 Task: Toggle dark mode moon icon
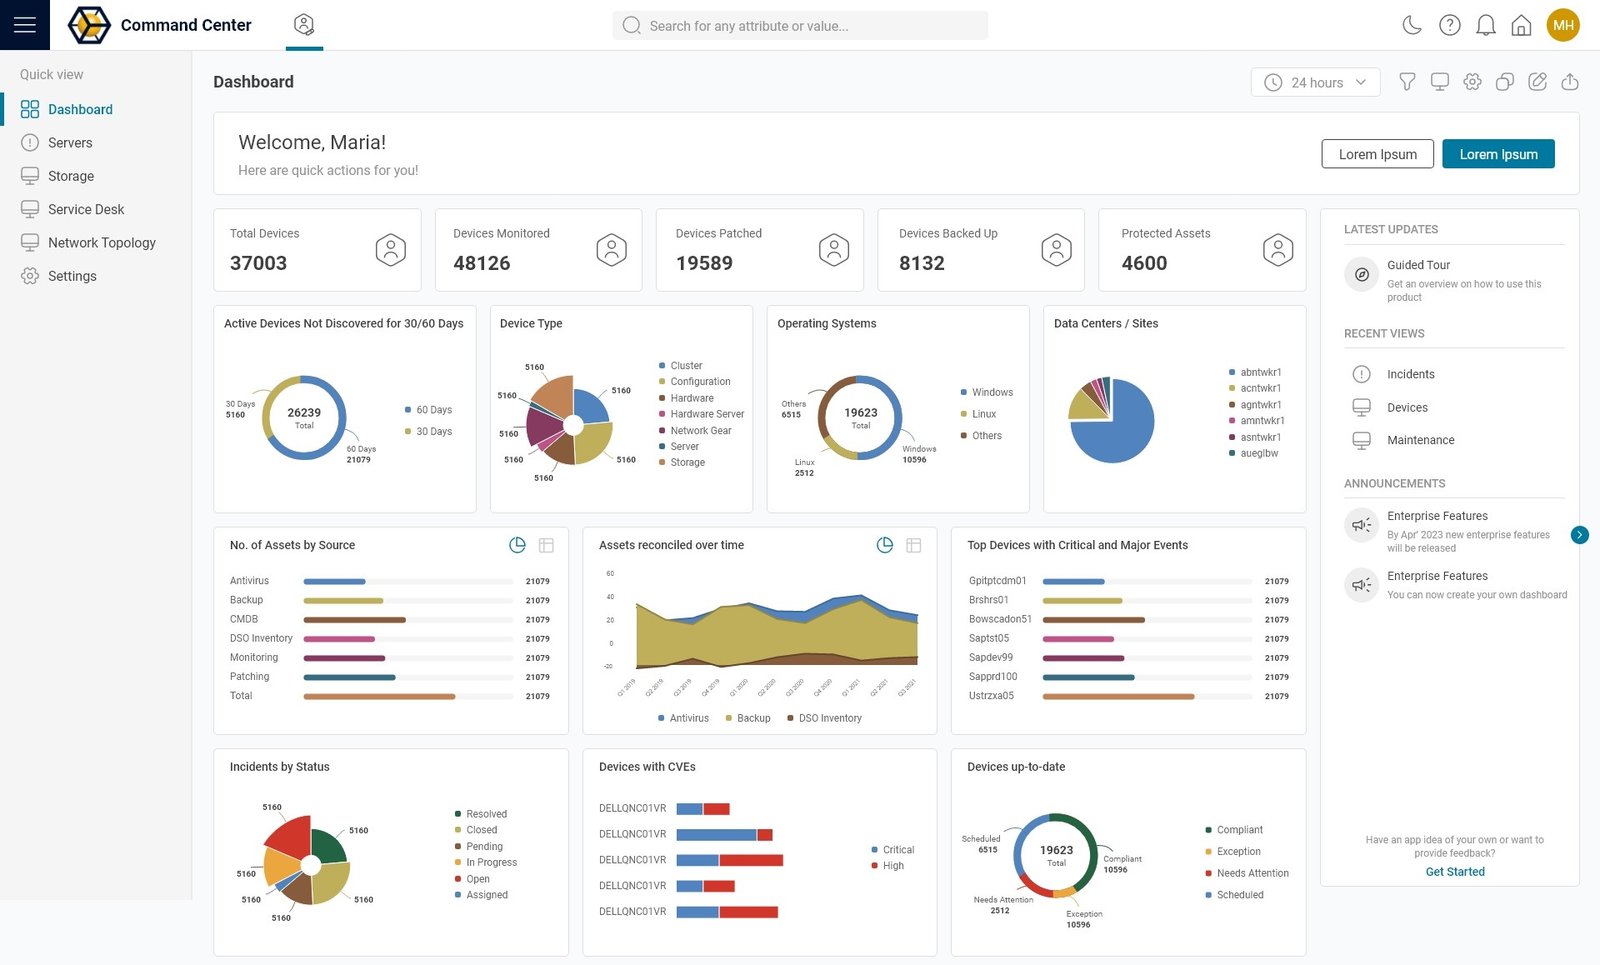coord(1412,25)
